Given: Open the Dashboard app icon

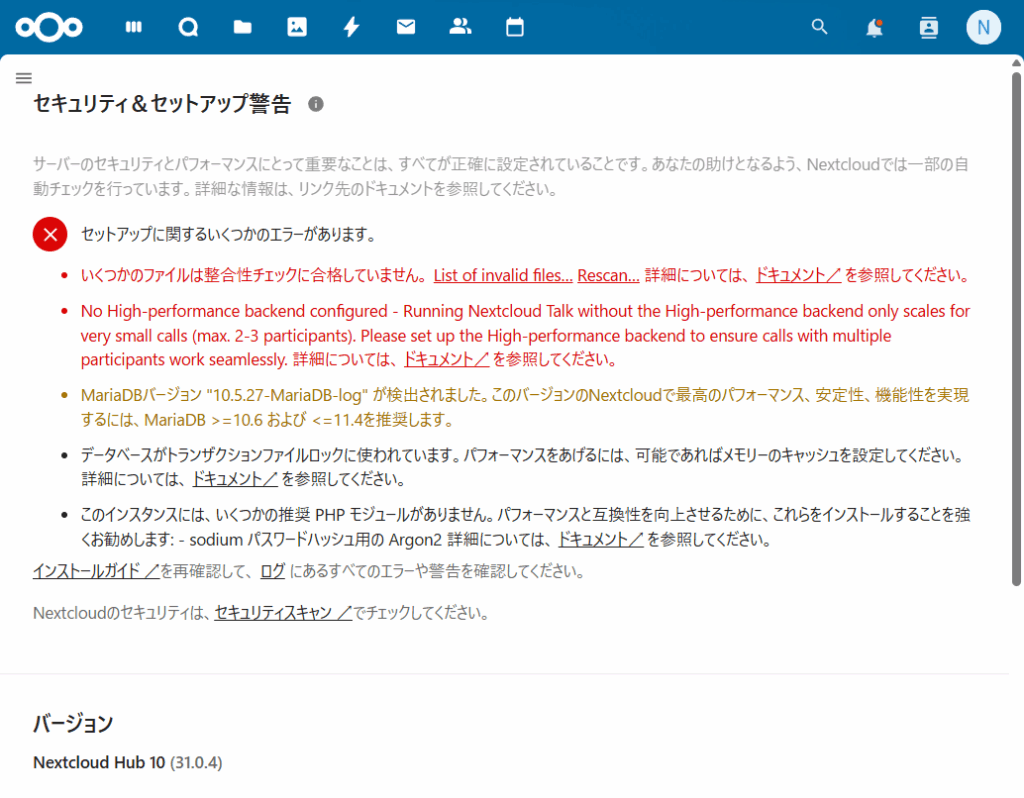Looking at the screenshot, I should [x=134, y=27].
